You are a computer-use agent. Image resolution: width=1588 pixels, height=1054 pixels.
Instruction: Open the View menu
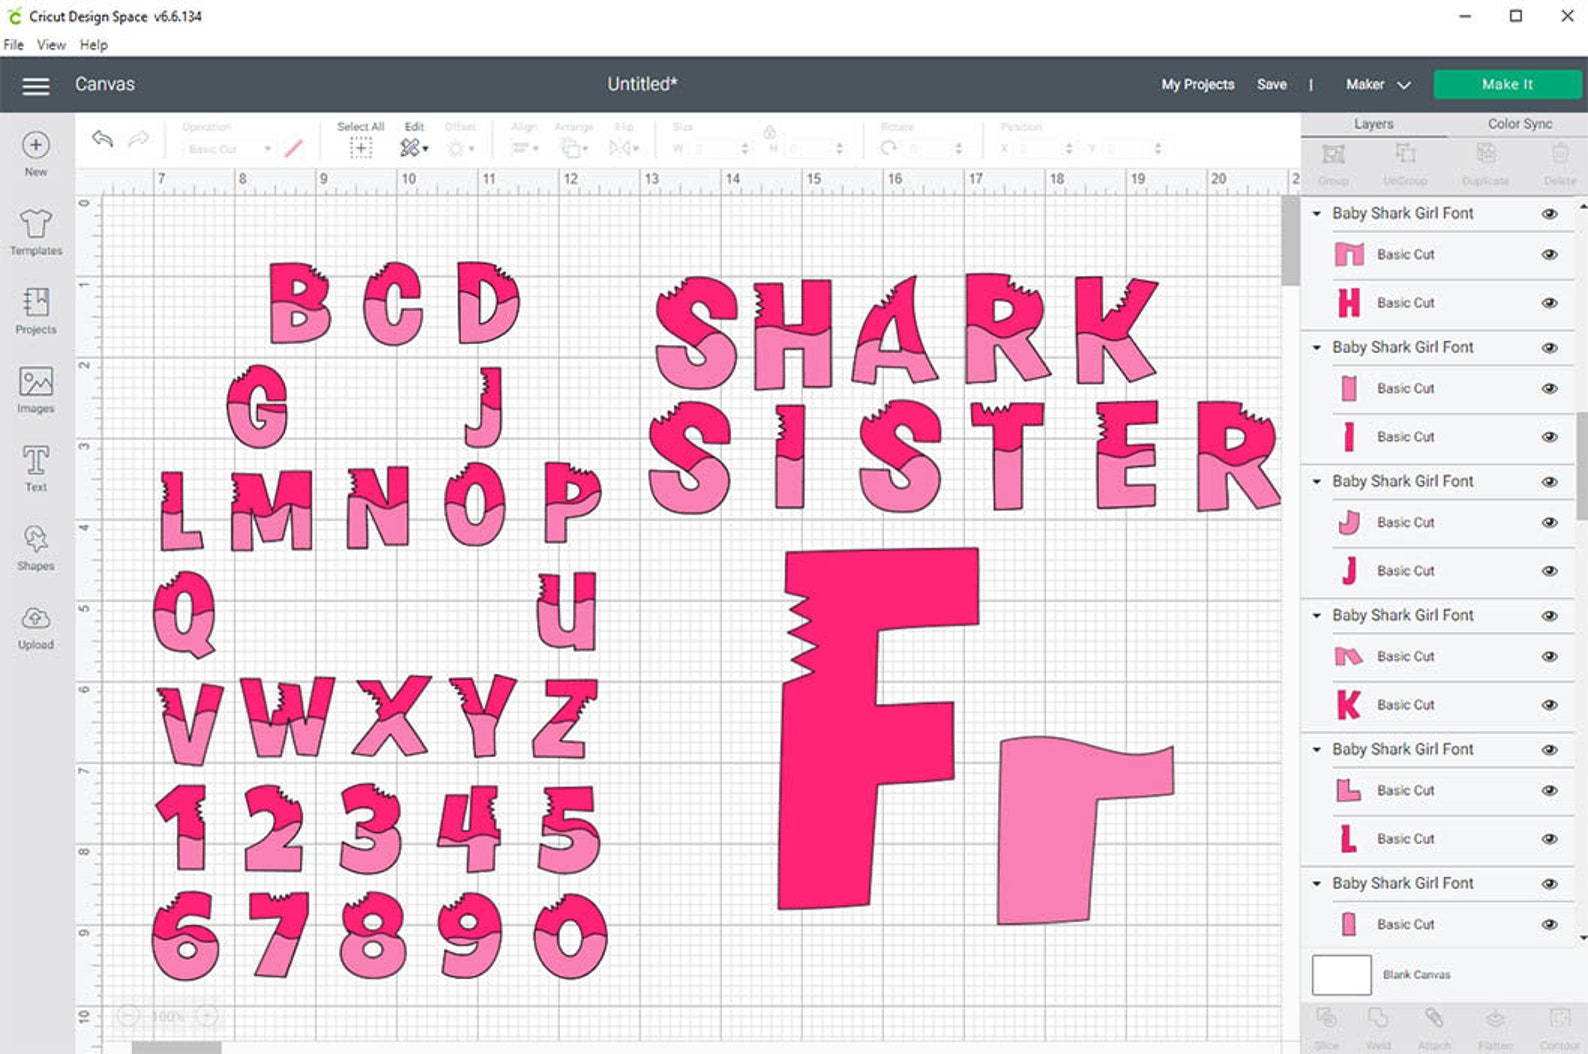[51, 45]
